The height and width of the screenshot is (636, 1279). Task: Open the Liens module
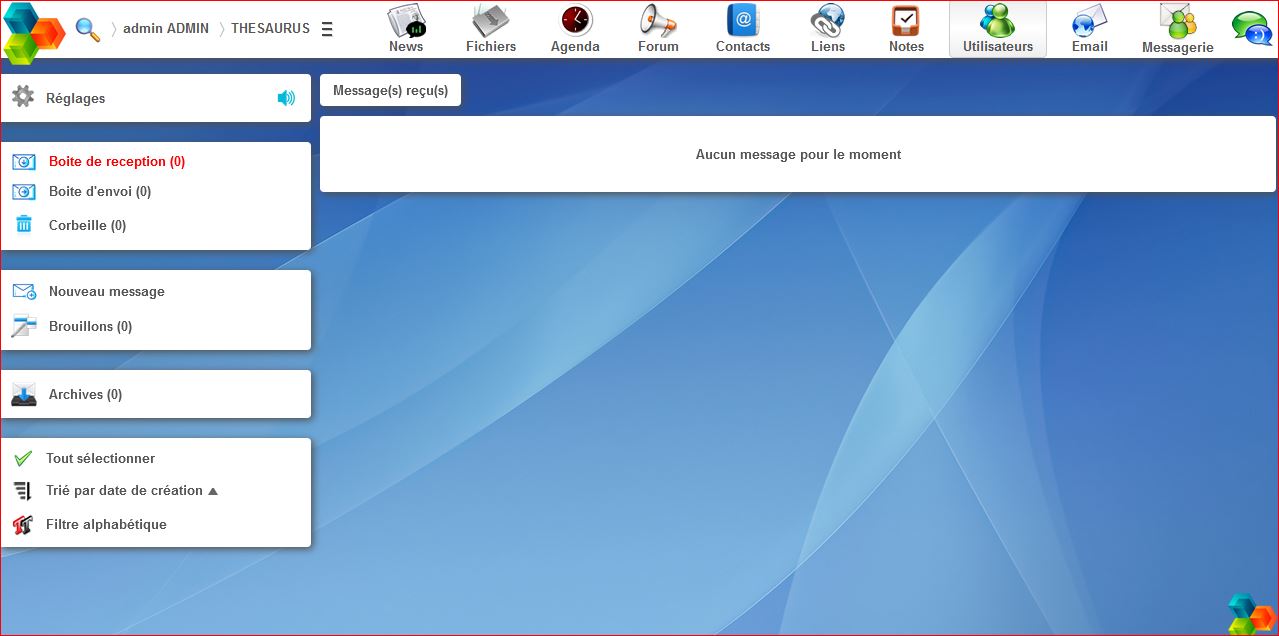click(x=827, y=28)
